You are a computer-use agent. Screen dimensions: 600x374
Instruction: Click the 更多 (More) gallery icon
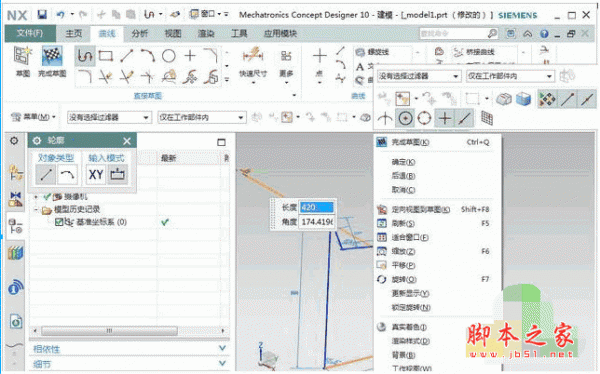286,56
